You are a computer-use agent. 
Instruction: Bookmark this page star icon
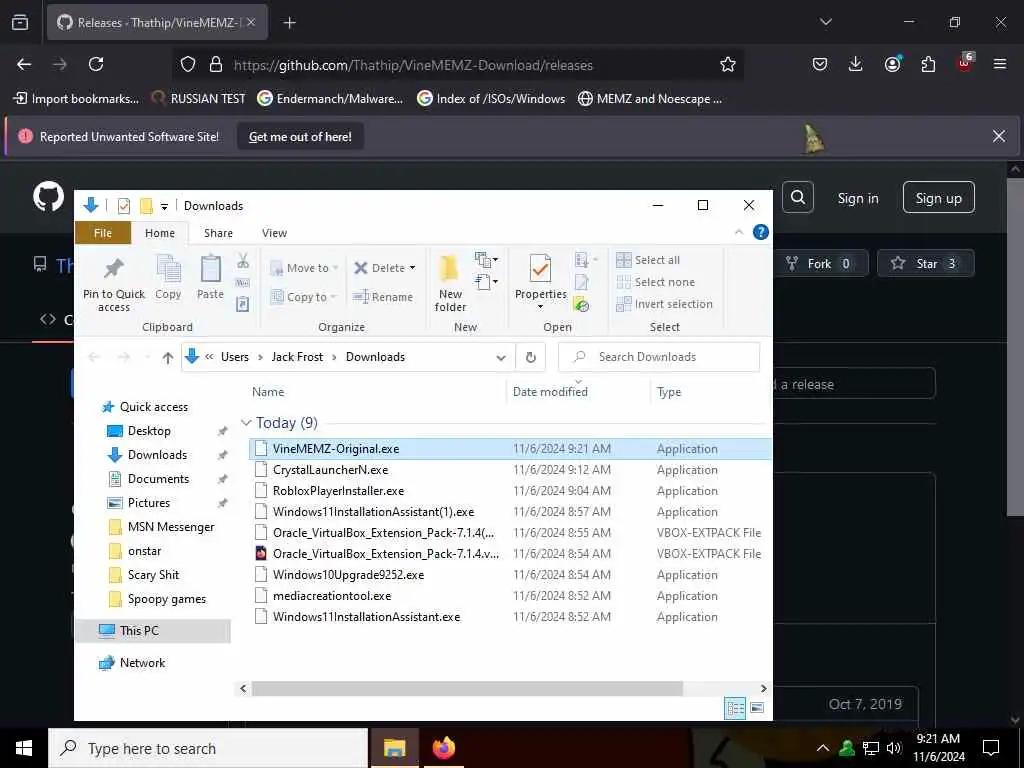tap(728, 64)
